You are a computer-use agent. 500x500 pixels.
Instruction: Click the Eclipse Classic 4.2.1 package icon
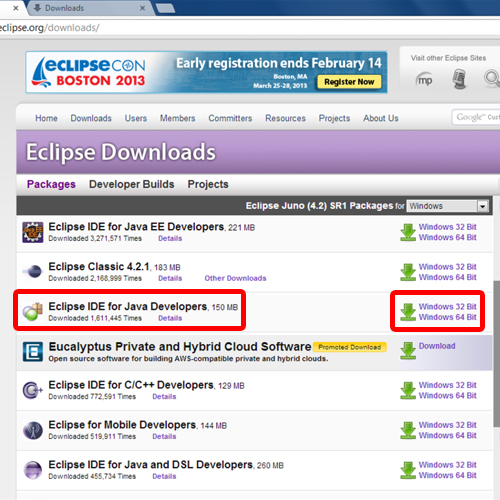[x=33, y=272]
